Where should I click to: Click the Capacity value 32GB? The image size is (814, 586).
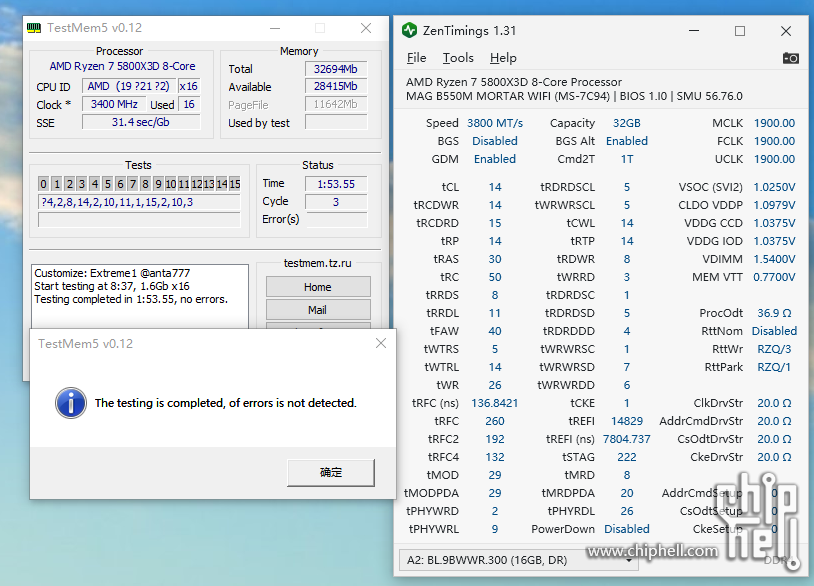(627, 123)
